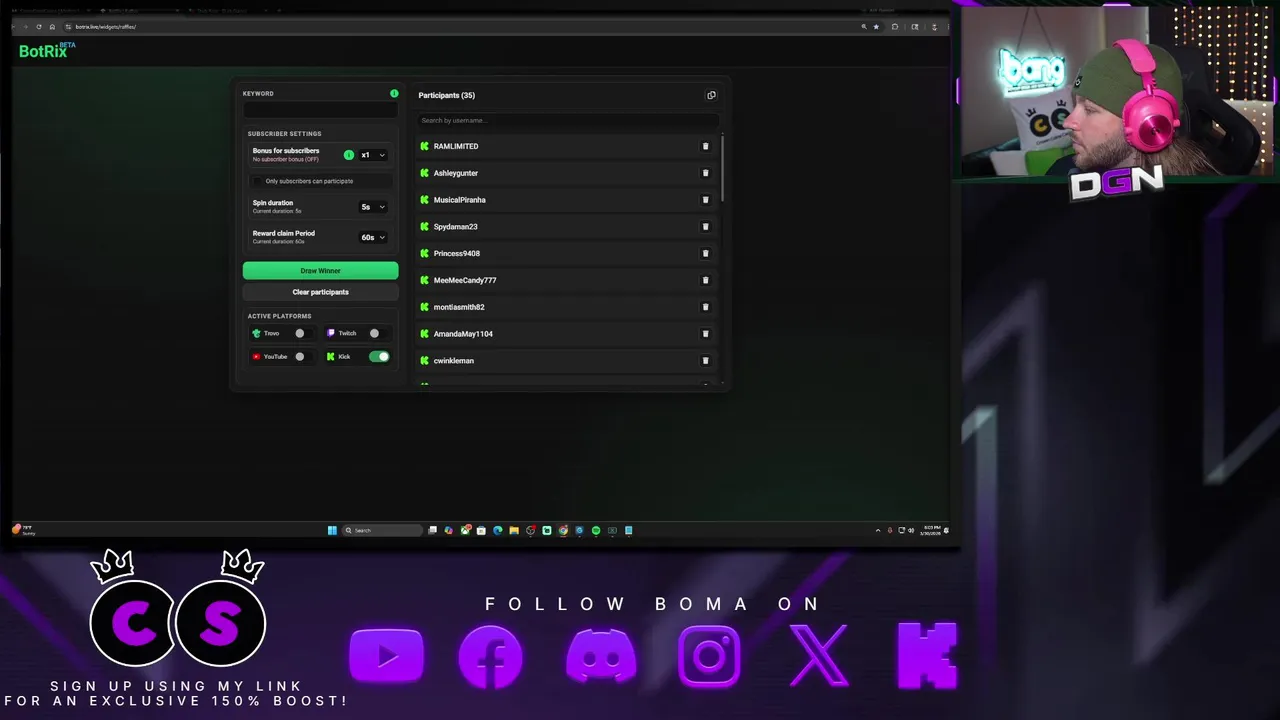Open the browser extensions icon
The image size is (1280, 720).
click(895, 27)
